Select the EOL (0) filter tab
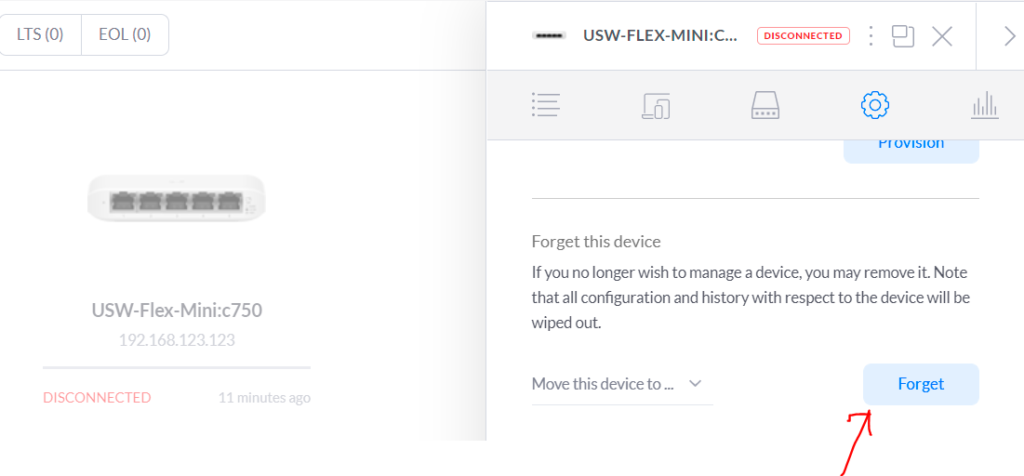1024x476 pixels. [125, 35]
